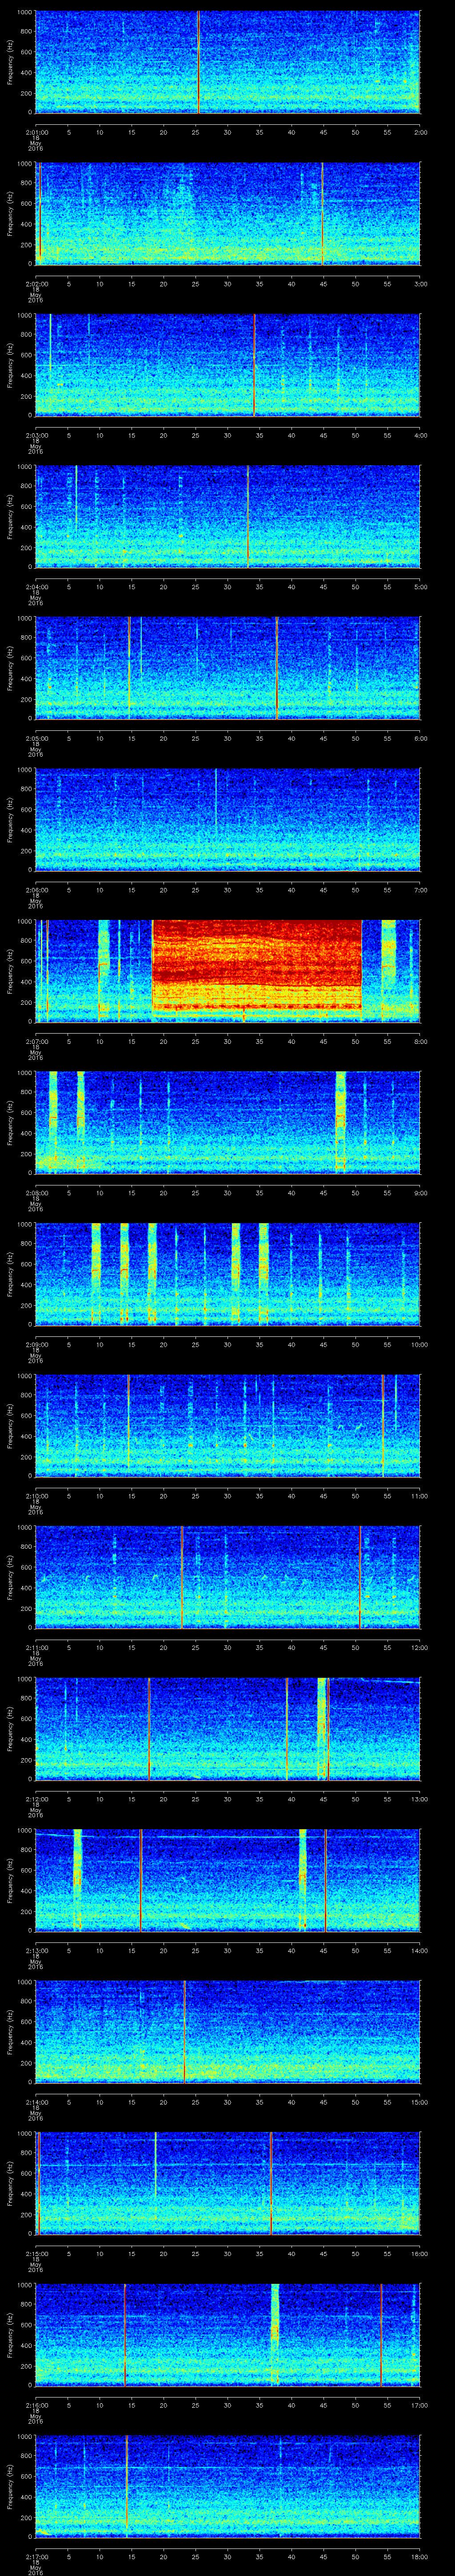Image resolution: width=455 pixels, height=2576 pixels.
Task: Click the '10:00' end time label
Action: tap(419, 1344)
